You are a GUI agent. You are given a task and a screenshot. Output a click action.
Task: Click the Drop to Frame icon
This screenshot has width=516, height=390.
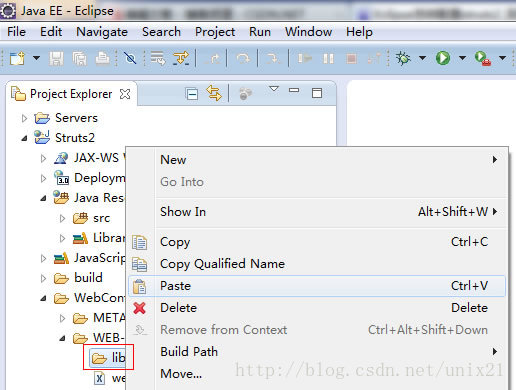click(157, 58)
